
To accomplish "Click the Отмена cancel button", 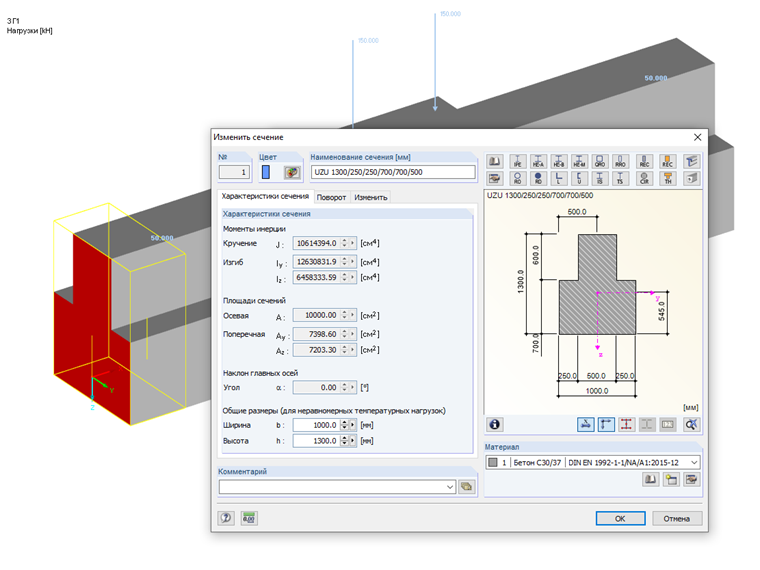I will tap(677, 518).
